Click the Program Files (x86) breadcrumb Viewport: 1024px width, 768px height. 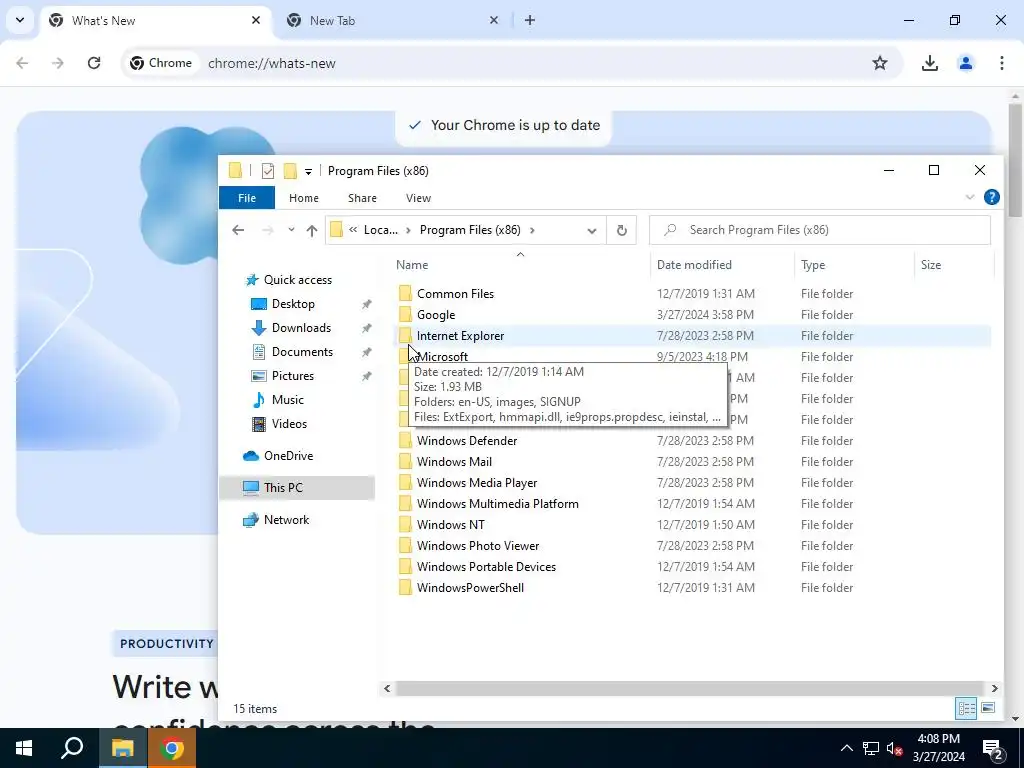coord(470,230)
